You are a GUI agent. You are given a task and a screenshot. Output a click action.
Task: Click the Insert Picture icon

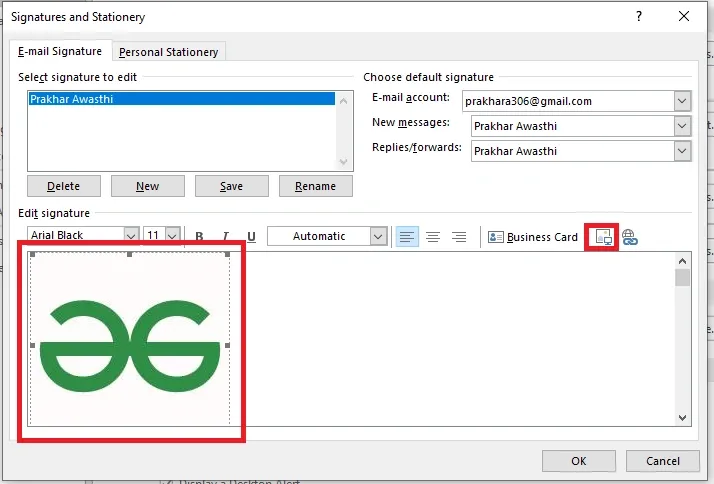pyautogui.click(x=603, y=237)
